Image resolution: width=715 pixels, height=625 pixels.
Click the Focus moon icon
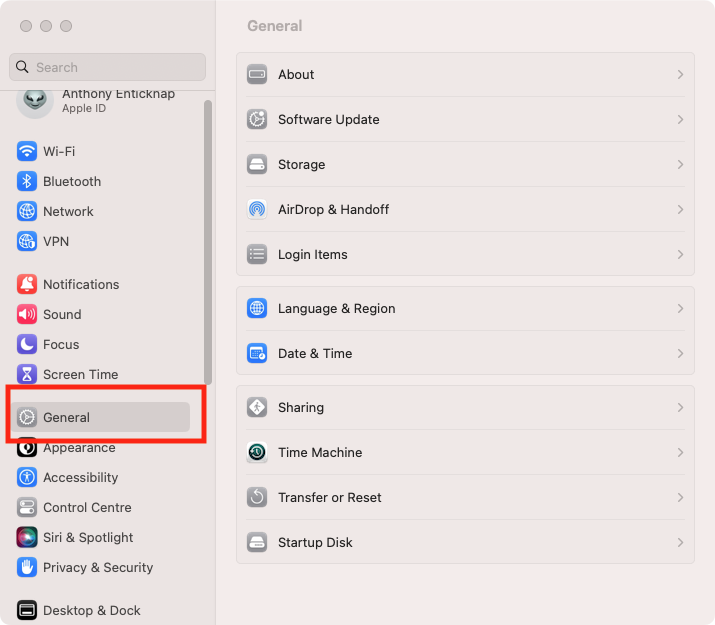coord(27,345)
